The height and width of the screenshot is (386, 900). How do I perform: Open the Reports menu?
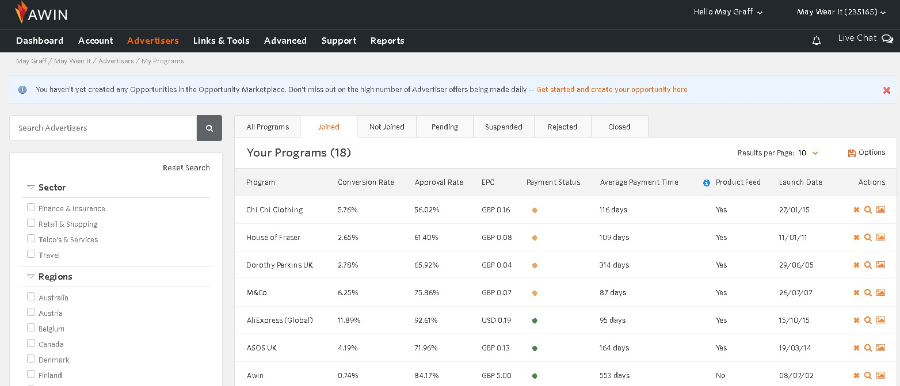pyautogui.click(x=387, y=41)
